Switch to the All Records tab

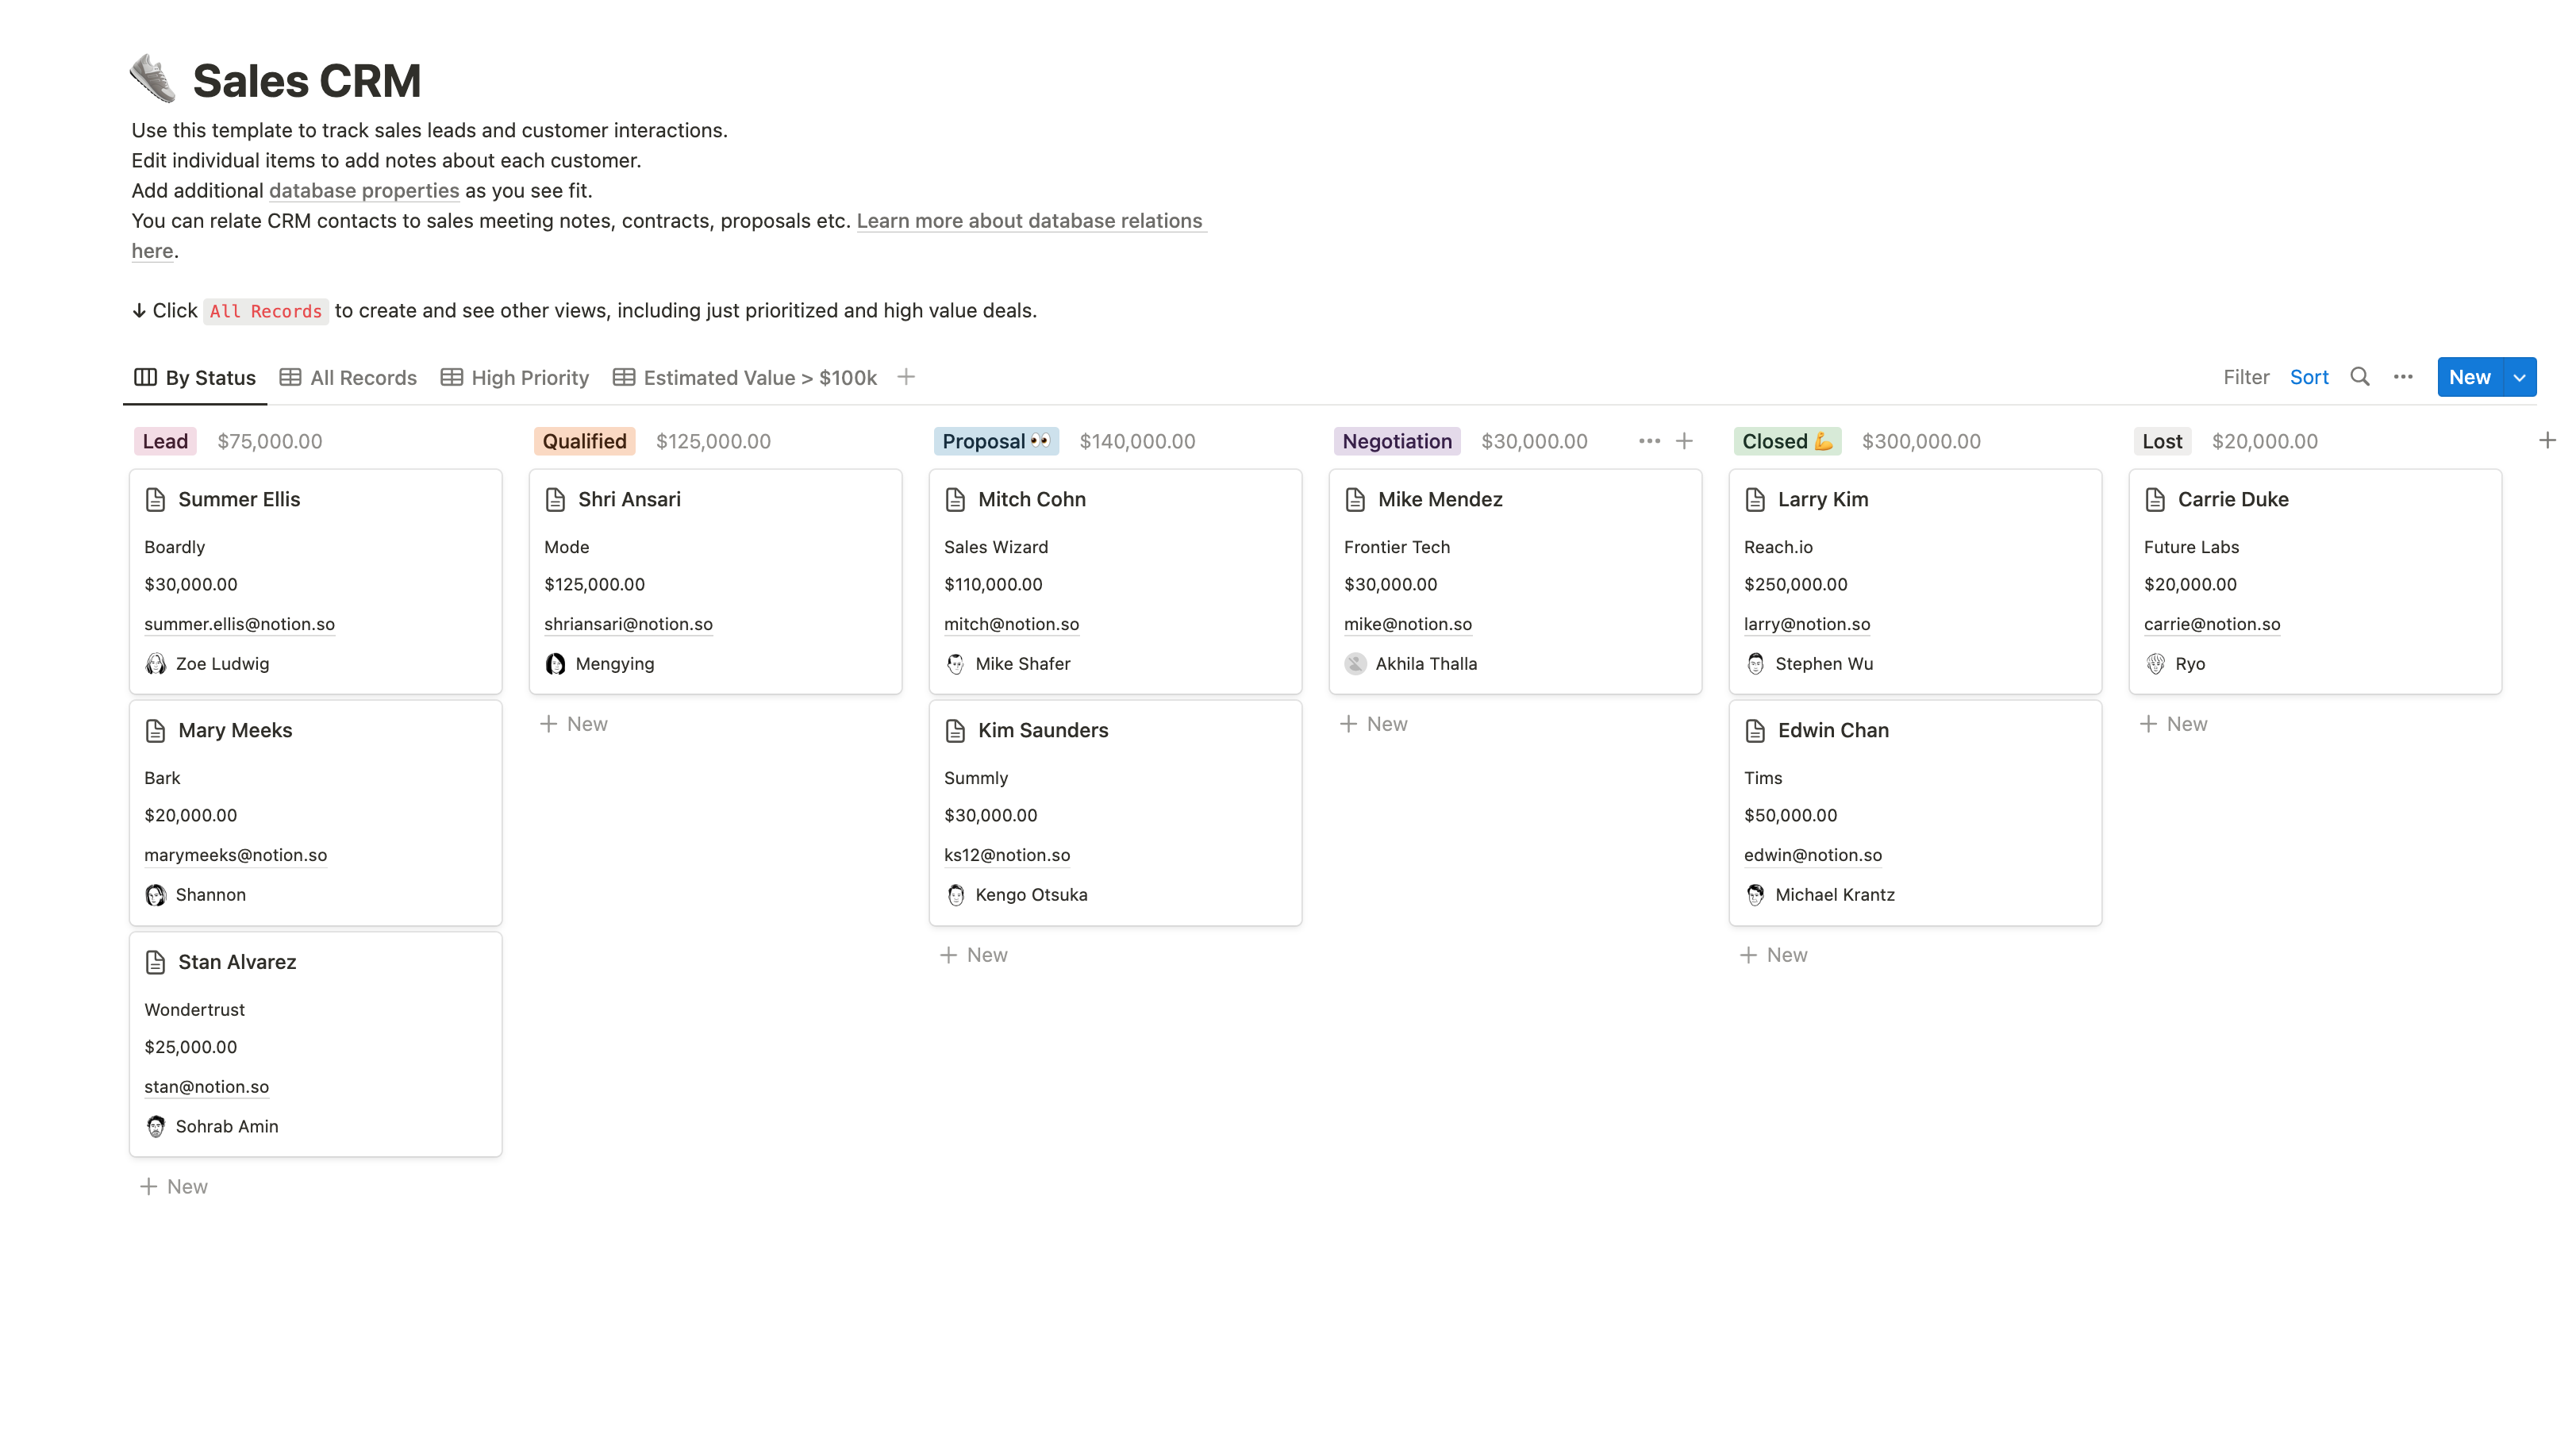[362, 377]
